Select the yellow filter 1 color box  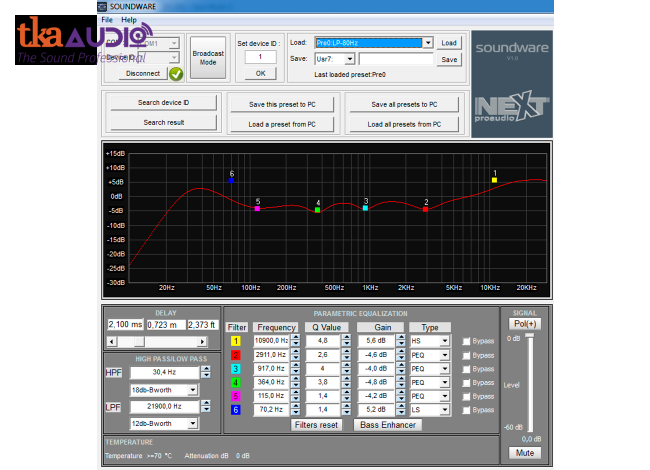[236, 341]
